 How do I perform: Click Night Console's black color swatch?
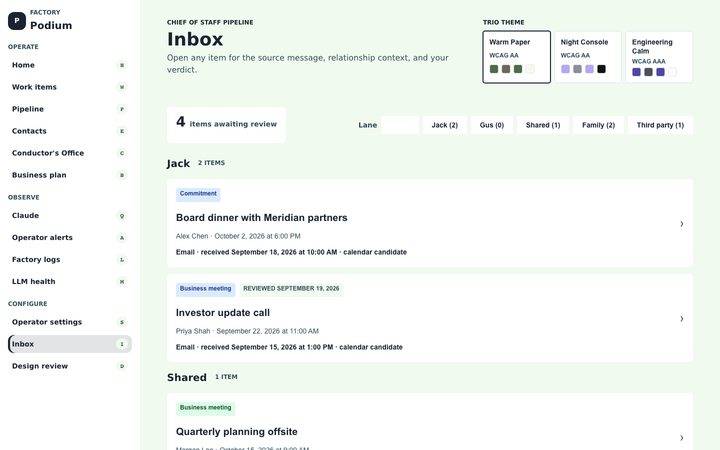coord(602,69)
